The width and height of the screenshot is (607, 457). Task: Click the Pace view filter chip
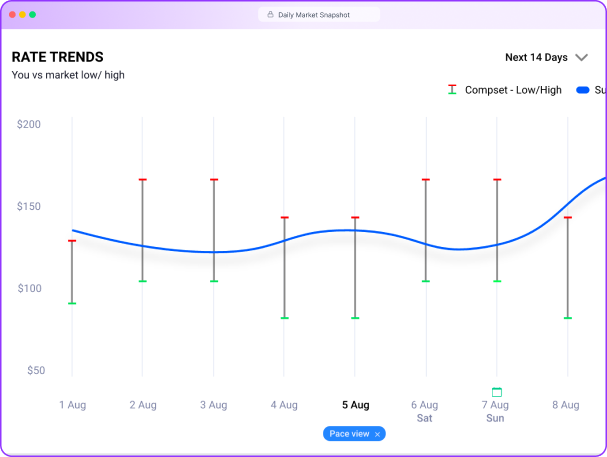pyautogui.click(x=349, y=434)
